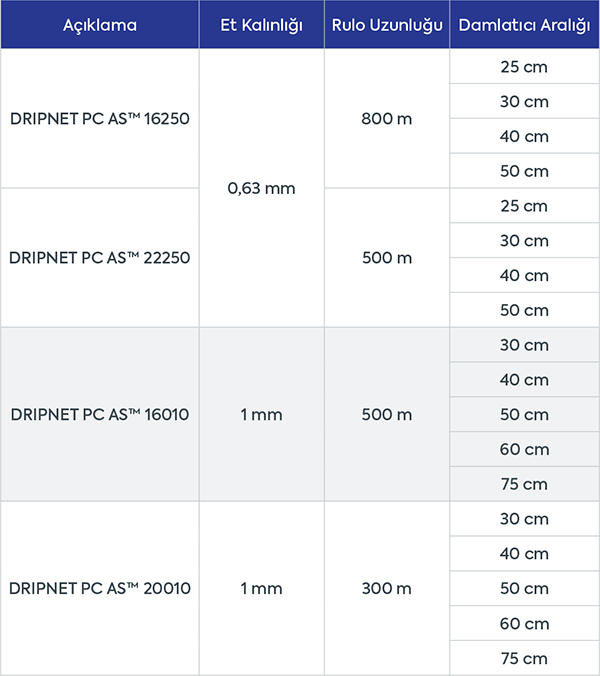600x676 pixels.
Task: Select 1 mm thickness for DRIPNET 16010
Action: coord(261,414)
